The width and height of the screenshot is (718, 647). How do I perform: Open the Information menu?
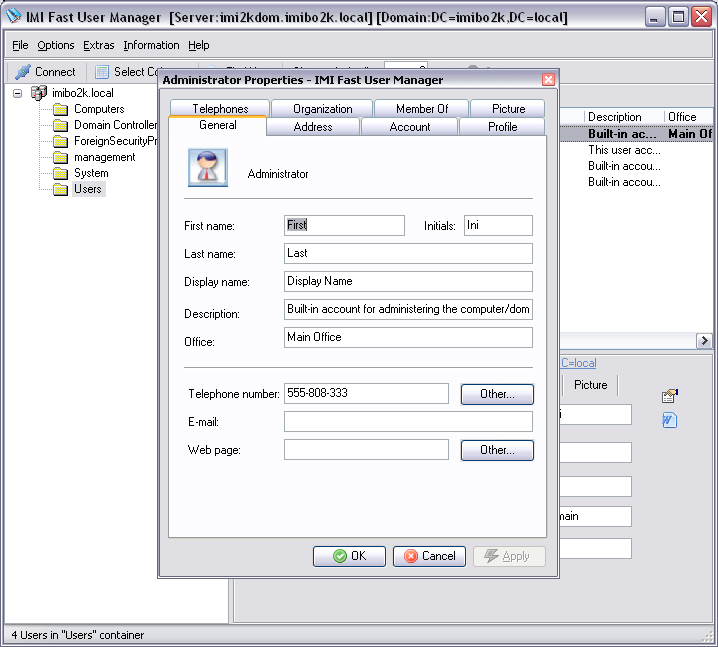151,45
